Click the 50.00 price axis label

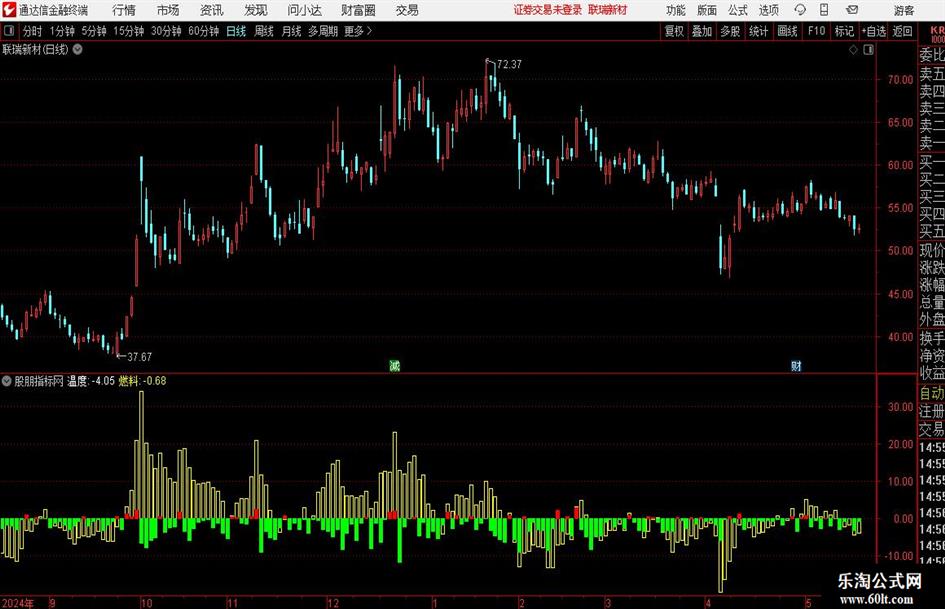point(900,251)
